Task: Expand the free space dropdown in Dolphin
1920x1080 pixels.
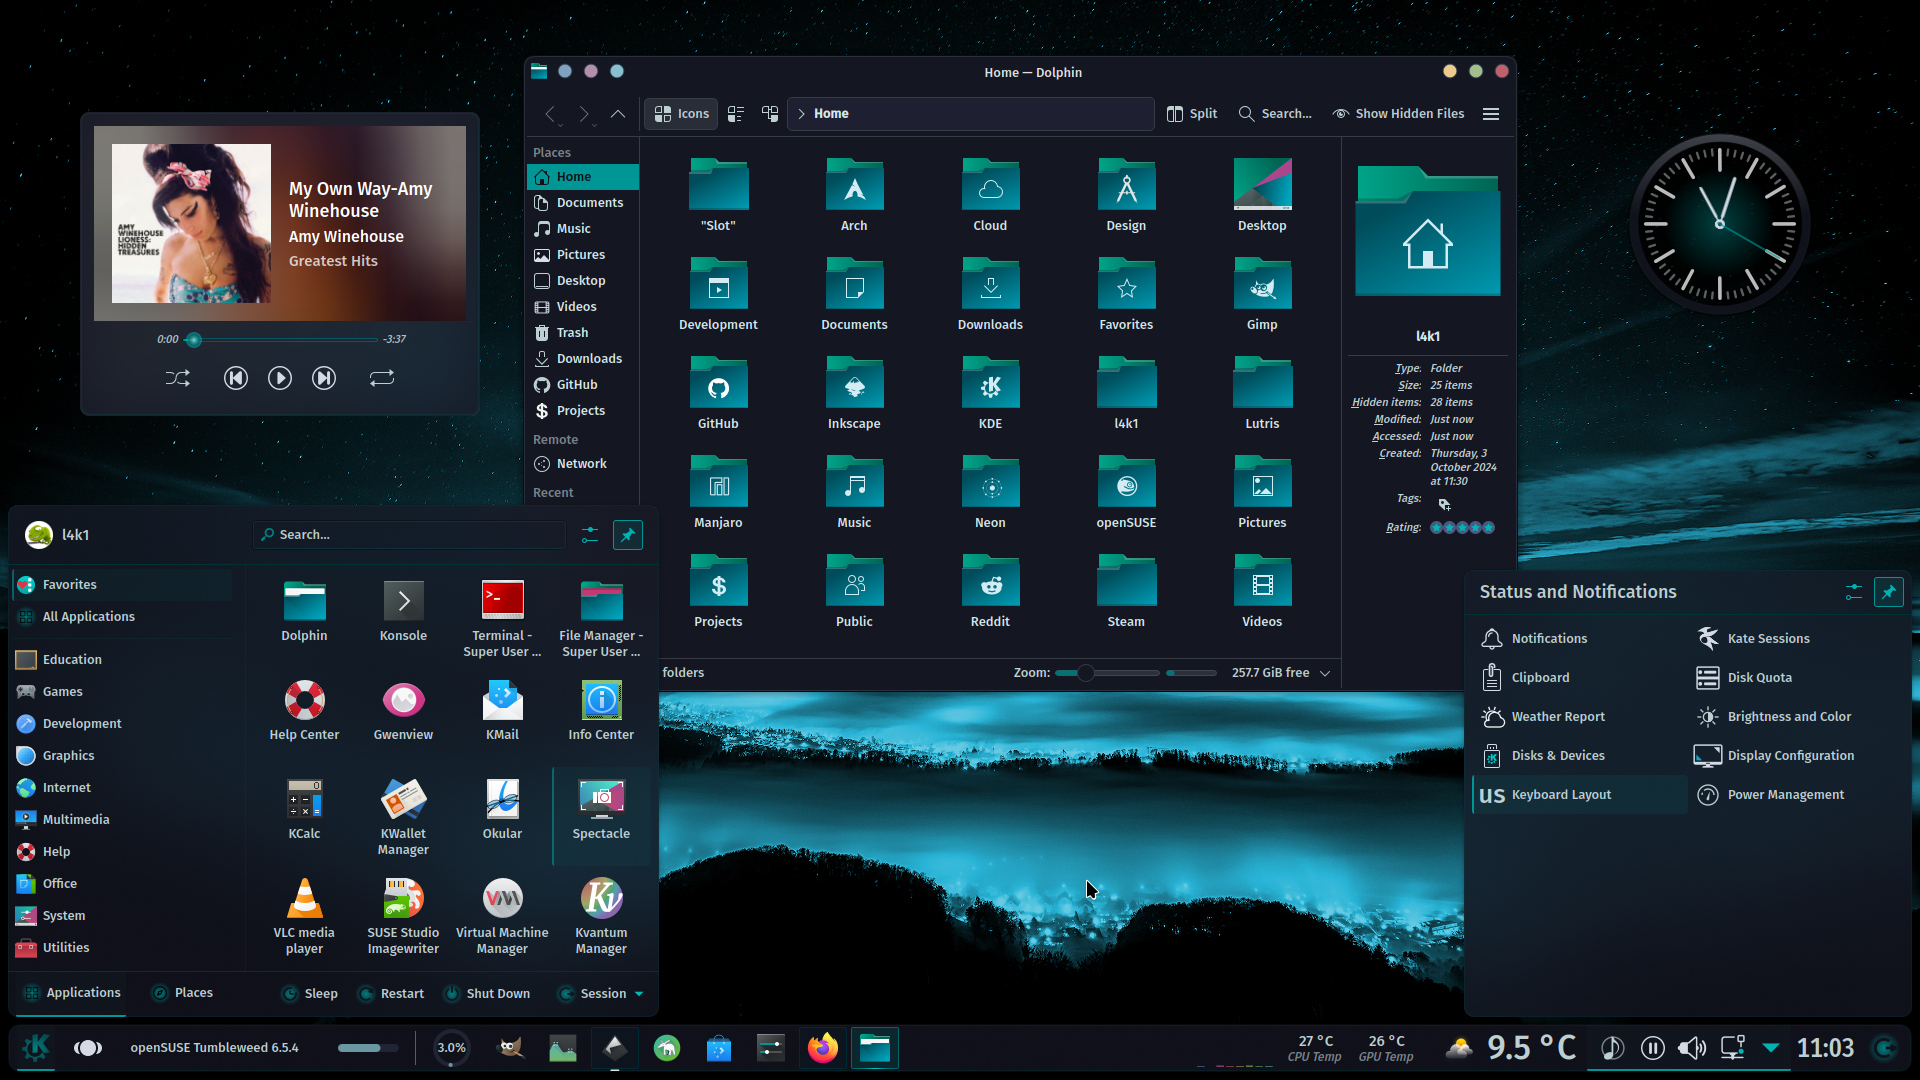Action: [1325, 673]
